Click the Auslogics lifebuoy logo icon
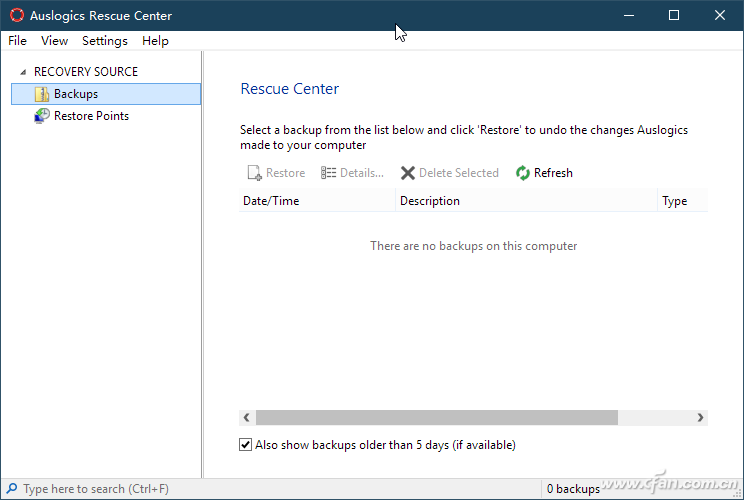Viewport: 744px width, 500px height. coord(17,15)
